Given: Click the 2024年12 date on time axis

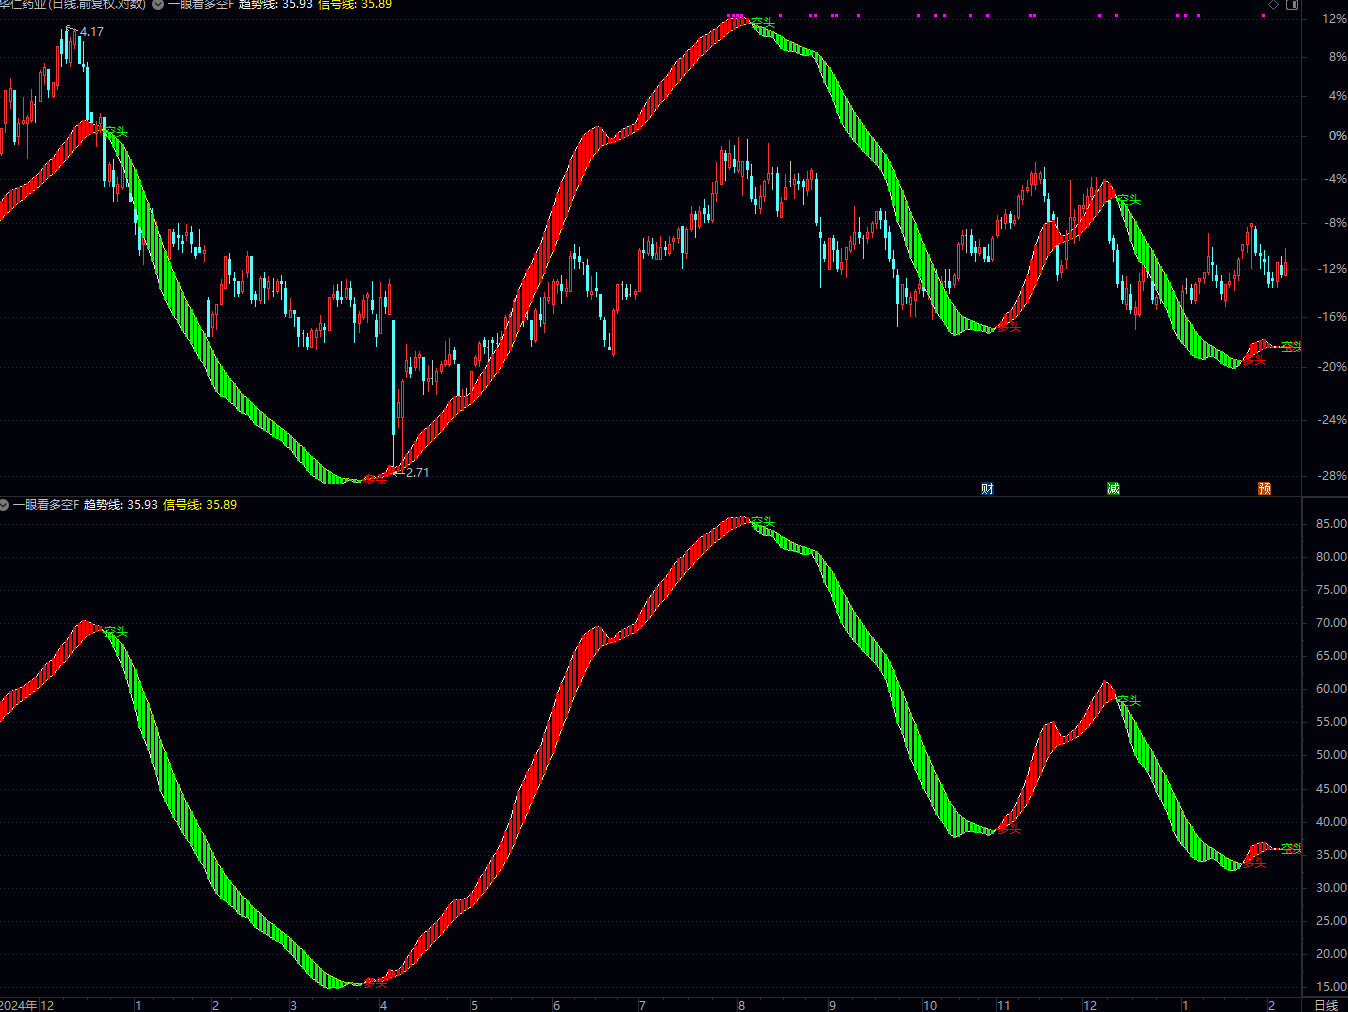Looking at the screenshot, I should (27, 1005).
